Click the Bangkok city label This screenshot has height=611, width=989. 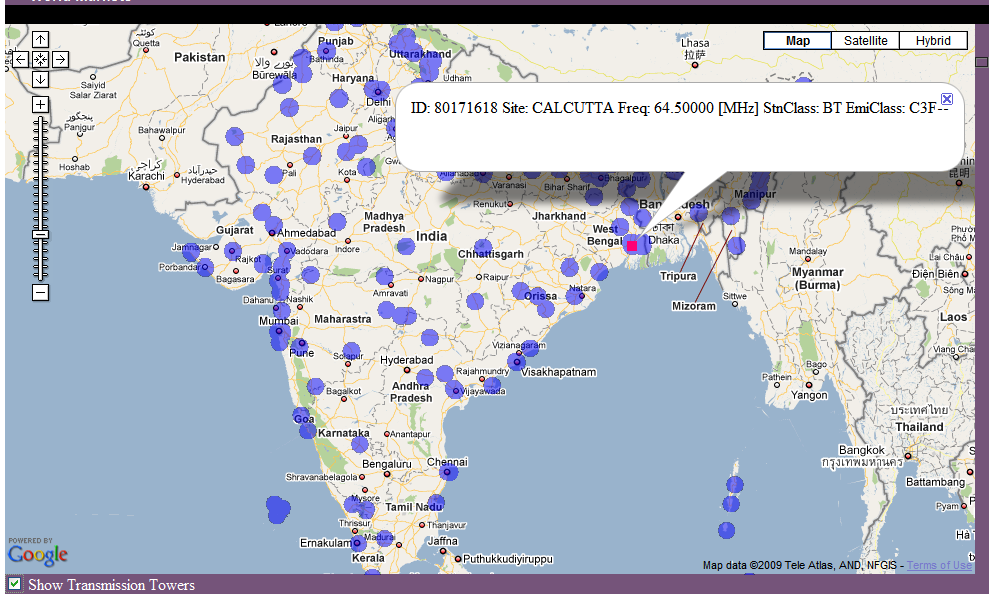(x=862, y=450)
